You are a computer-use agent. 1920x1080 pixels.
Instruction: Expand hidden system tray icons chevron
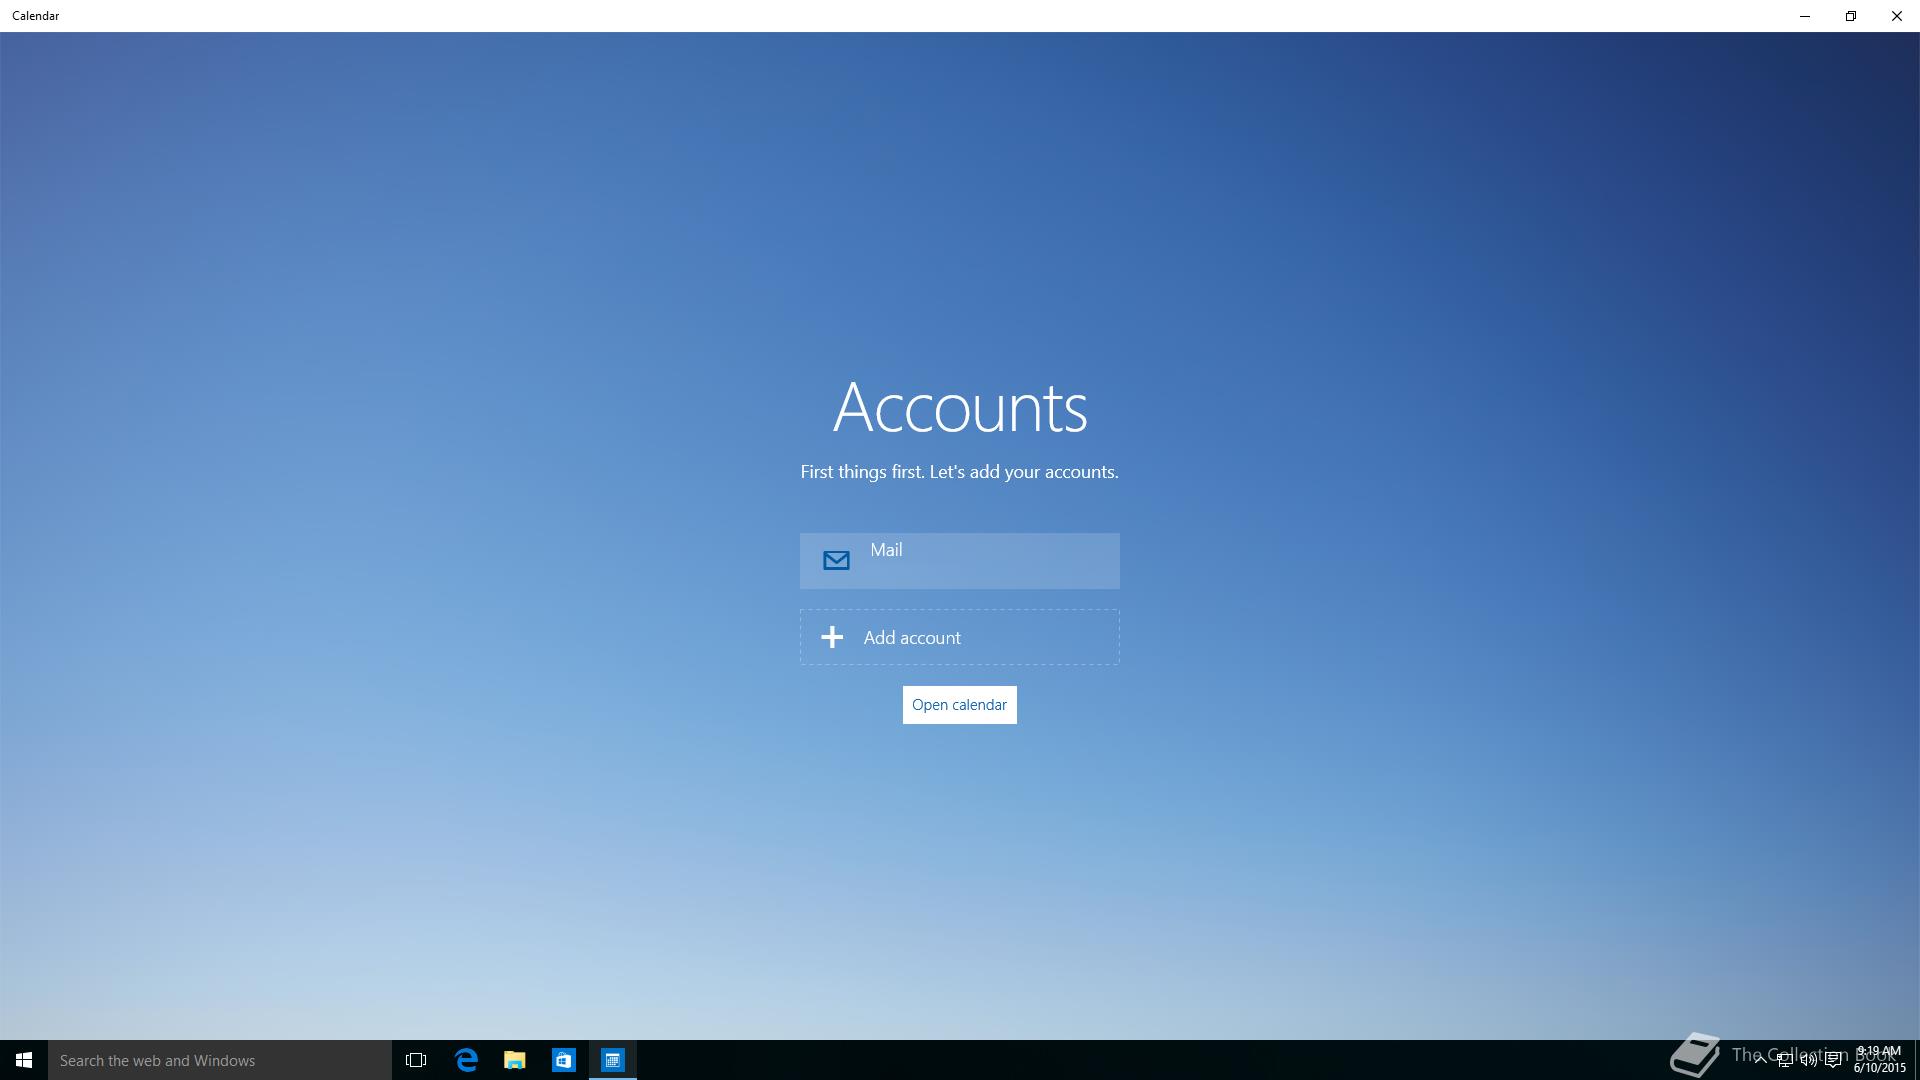click(x=1760, y=1060)
